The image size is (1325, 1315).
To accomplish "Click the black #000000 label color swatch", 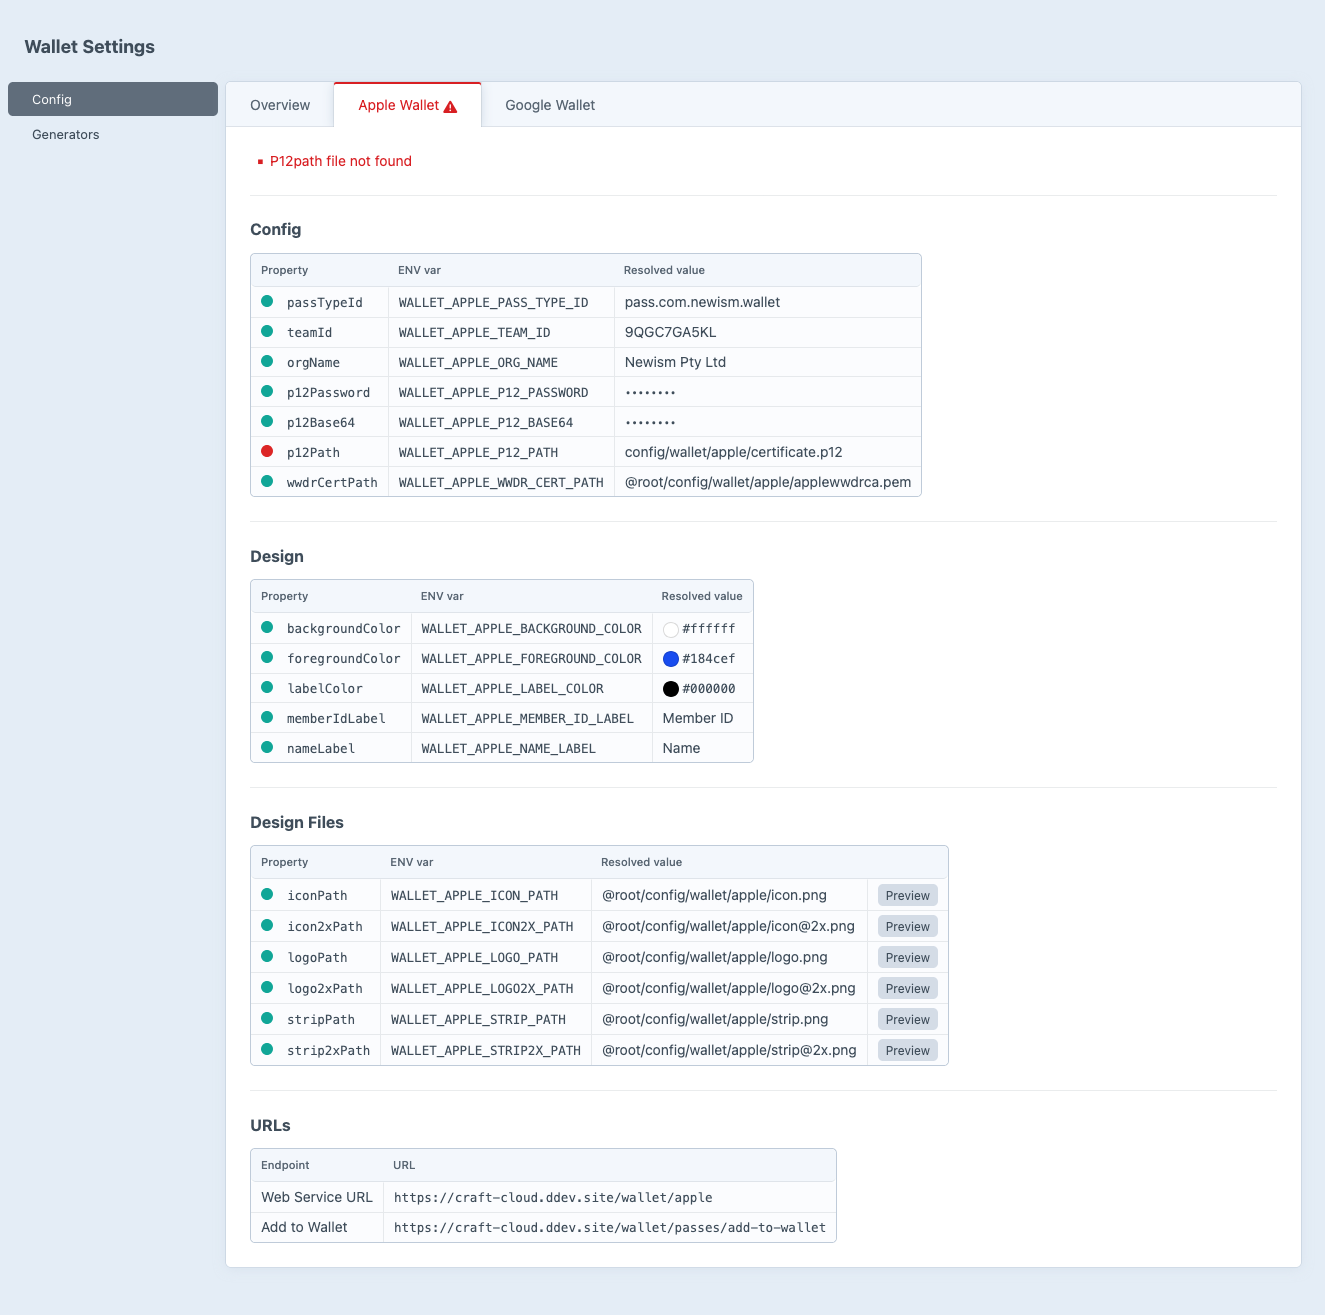I will tap(671, 688).
